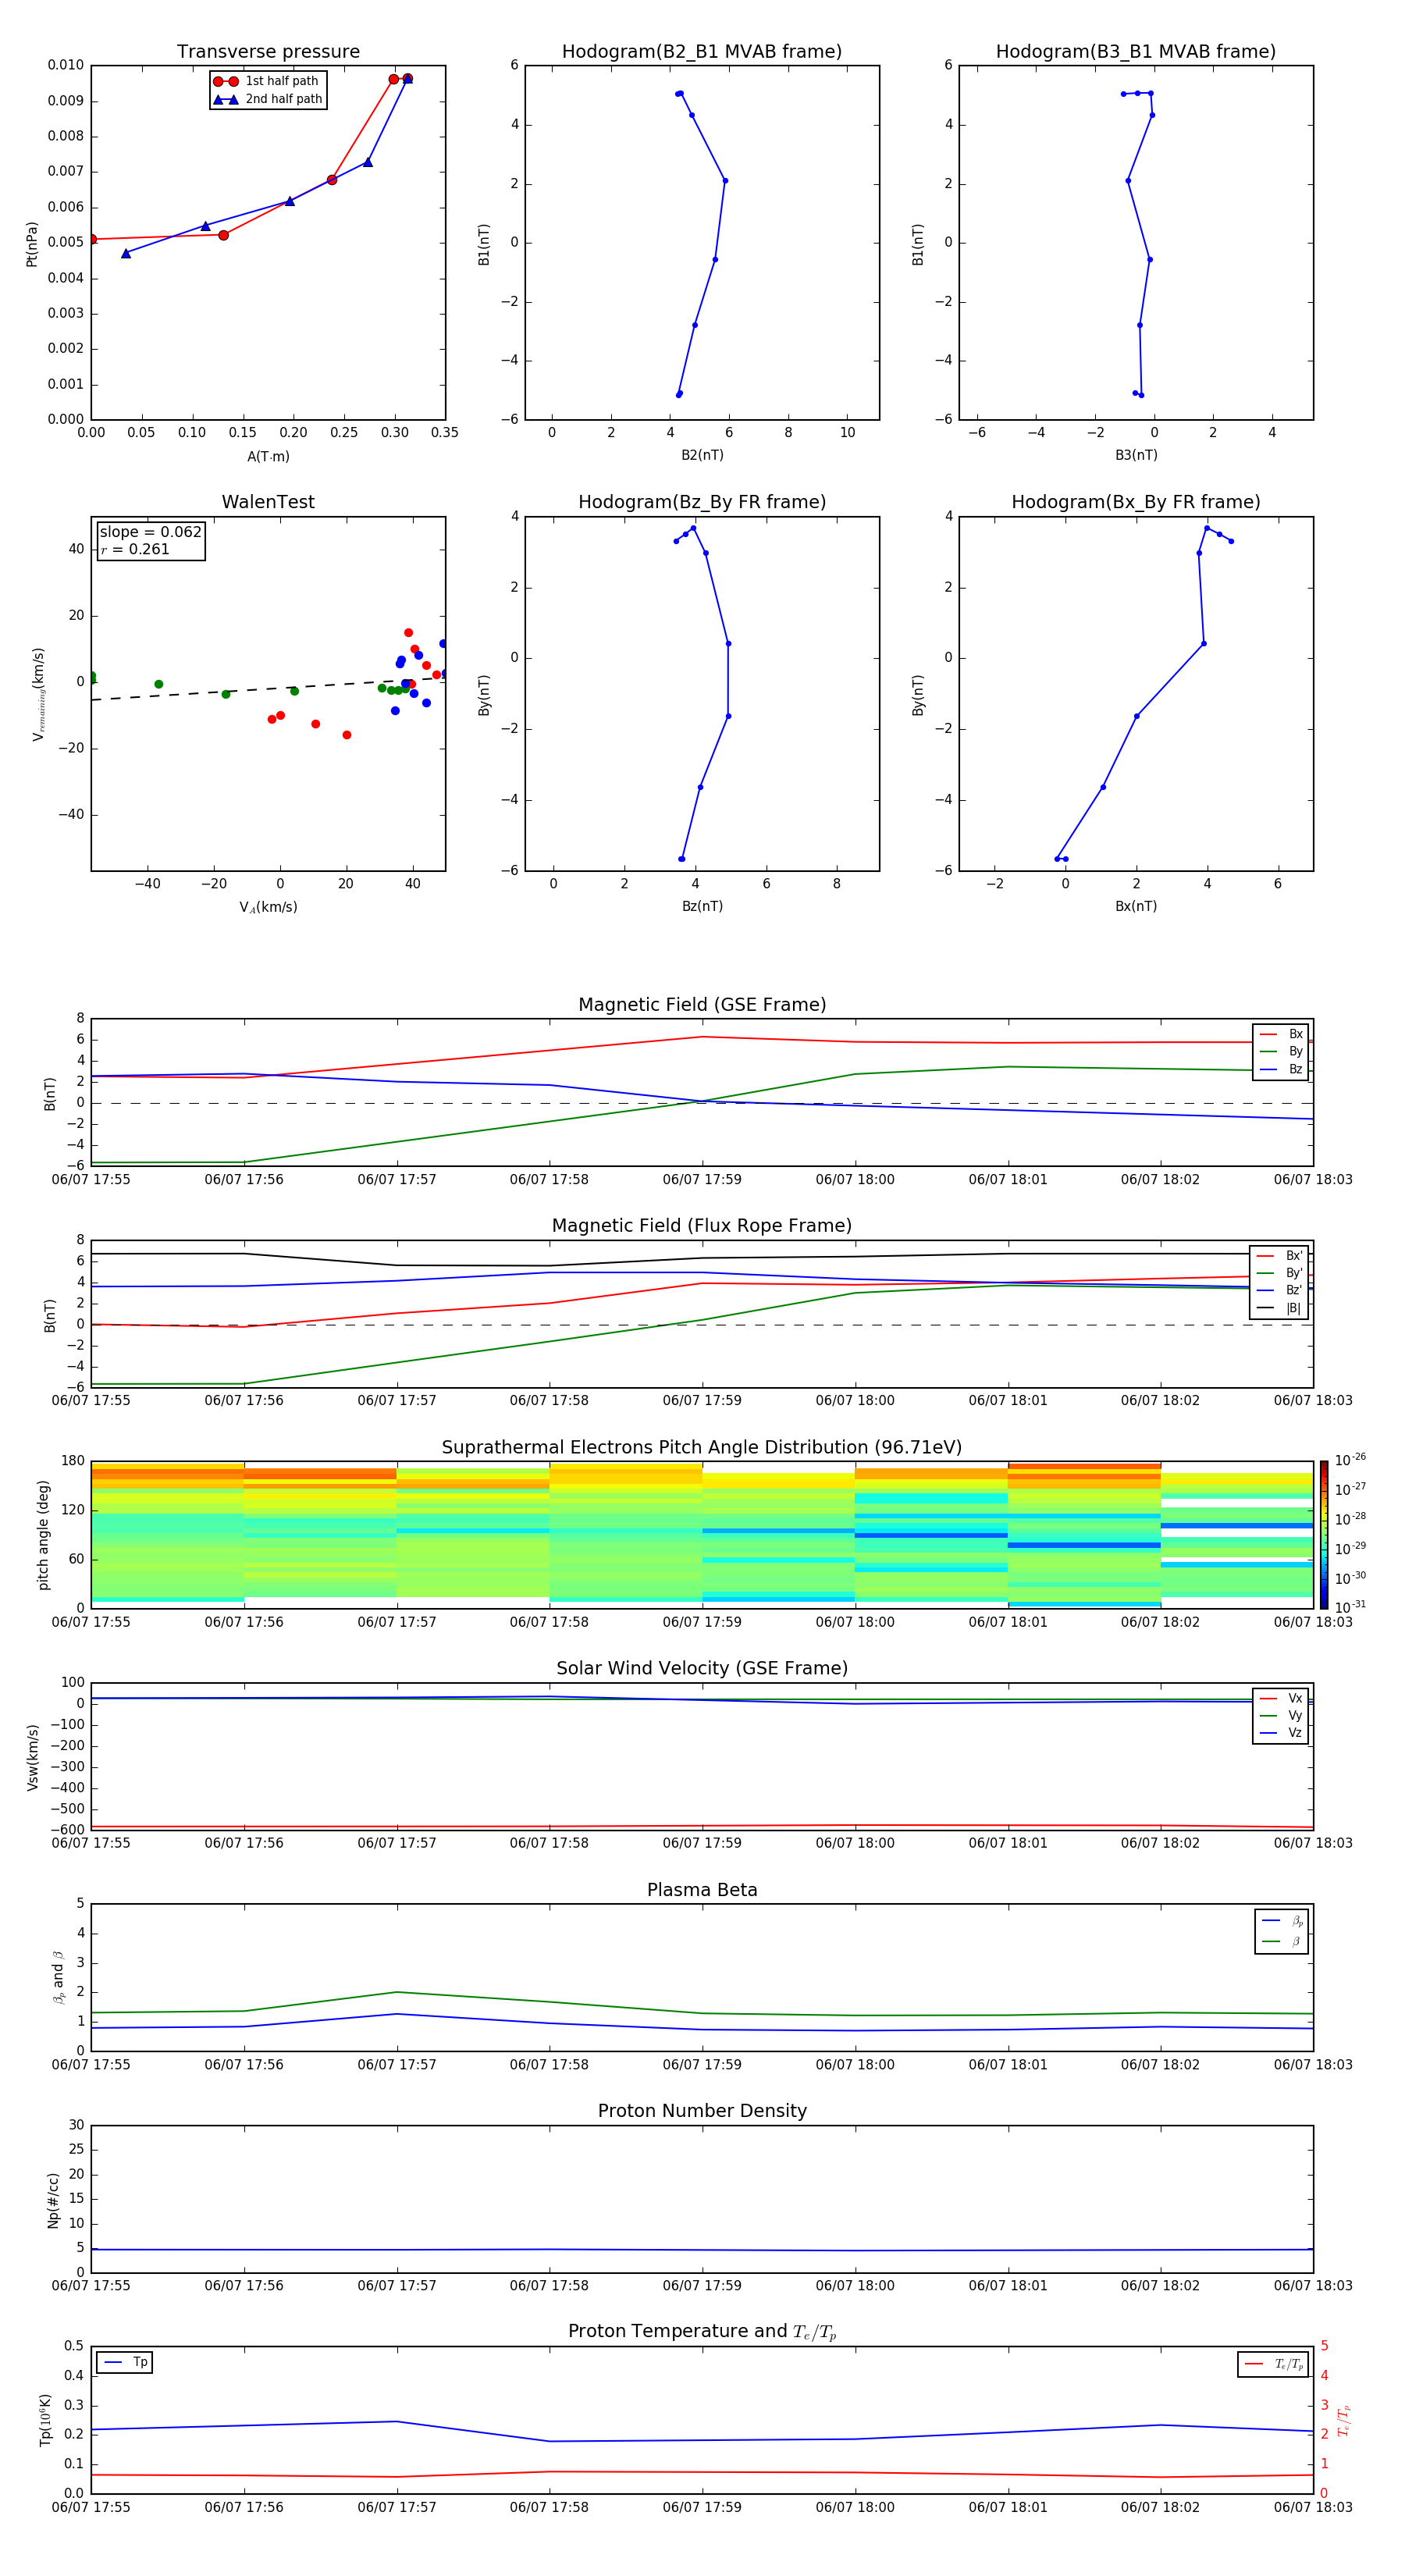Image resolution: width=1405 pixels, height=2576 pixels.
Task: Click the "B3(nT)" x-axis label
Action: coord(1136,455)
